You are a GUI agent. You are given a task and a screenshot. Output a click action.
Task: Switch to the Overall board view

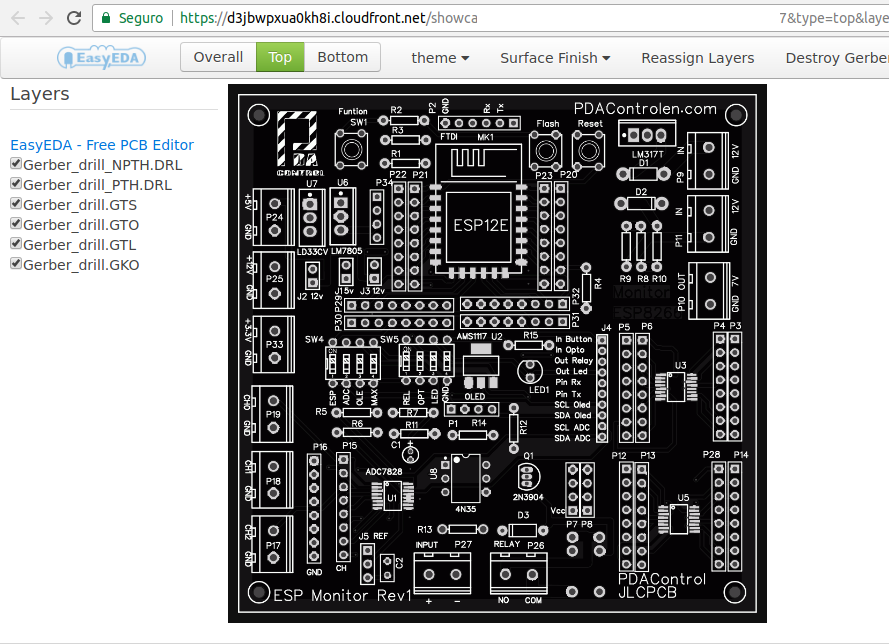click(x=218, y=57)
